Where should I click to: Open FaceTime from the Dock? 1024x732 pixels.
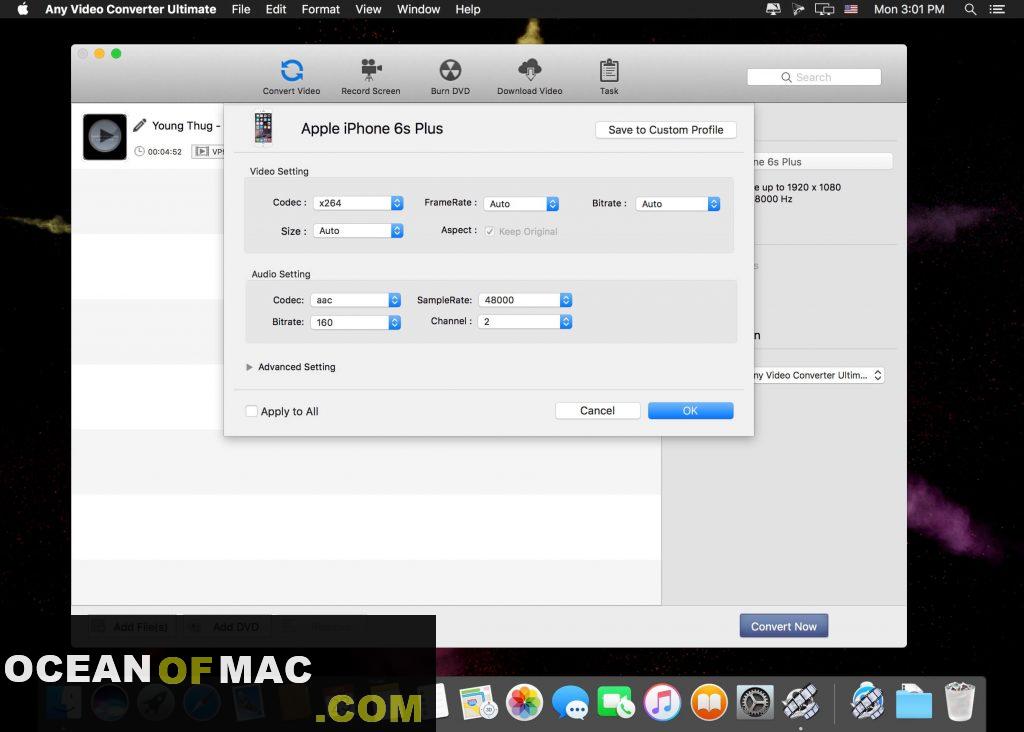click(x=615, y=703)
